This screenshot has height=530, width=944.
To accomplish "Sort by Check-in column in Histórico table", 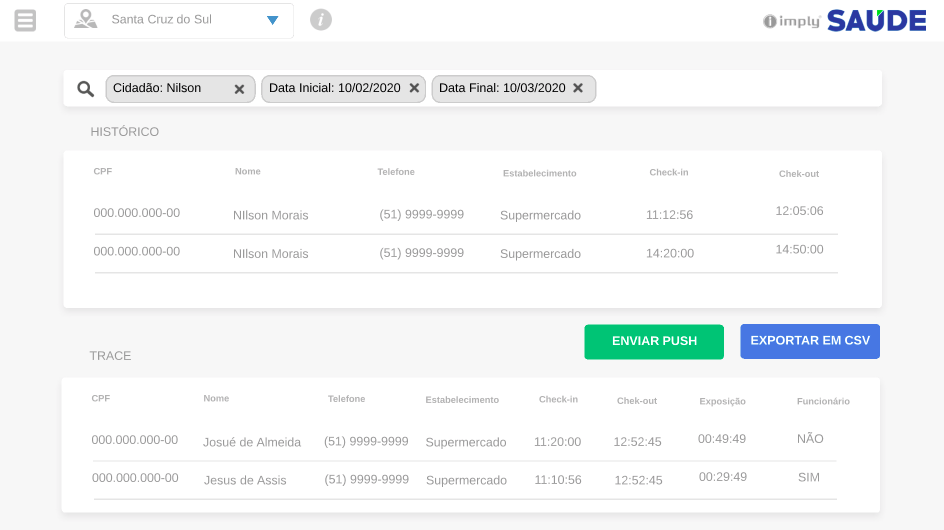I will tap(668, 173).
